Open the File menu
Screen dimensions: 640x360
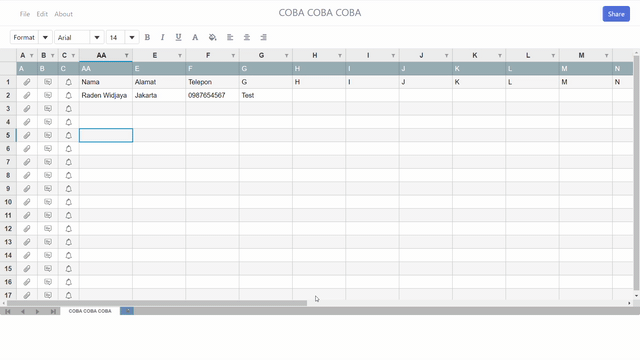pyautogui.click(x=24, y=14)
